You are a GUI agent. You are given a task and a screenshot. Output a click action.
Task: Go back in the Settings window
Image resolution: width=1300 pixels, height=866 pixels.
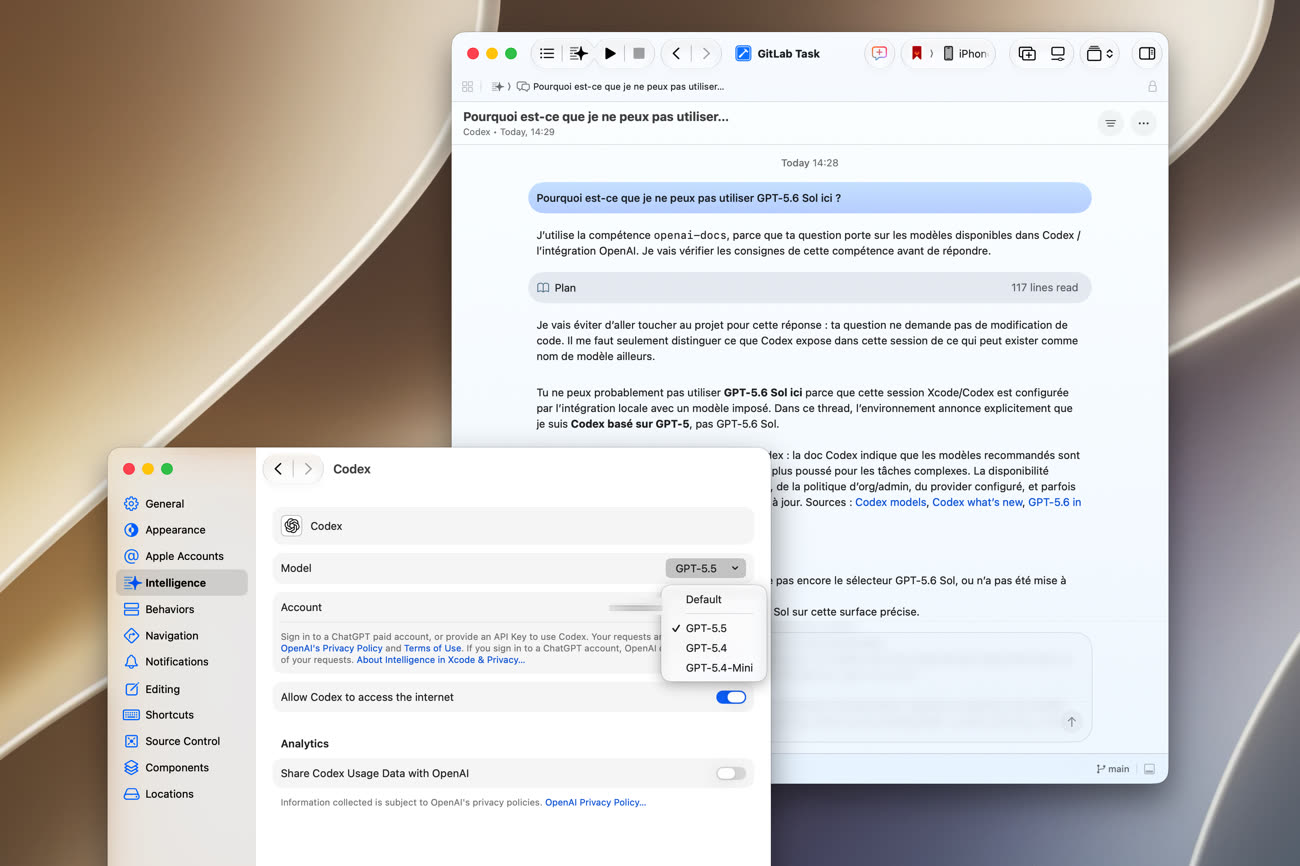coord(278,469)
